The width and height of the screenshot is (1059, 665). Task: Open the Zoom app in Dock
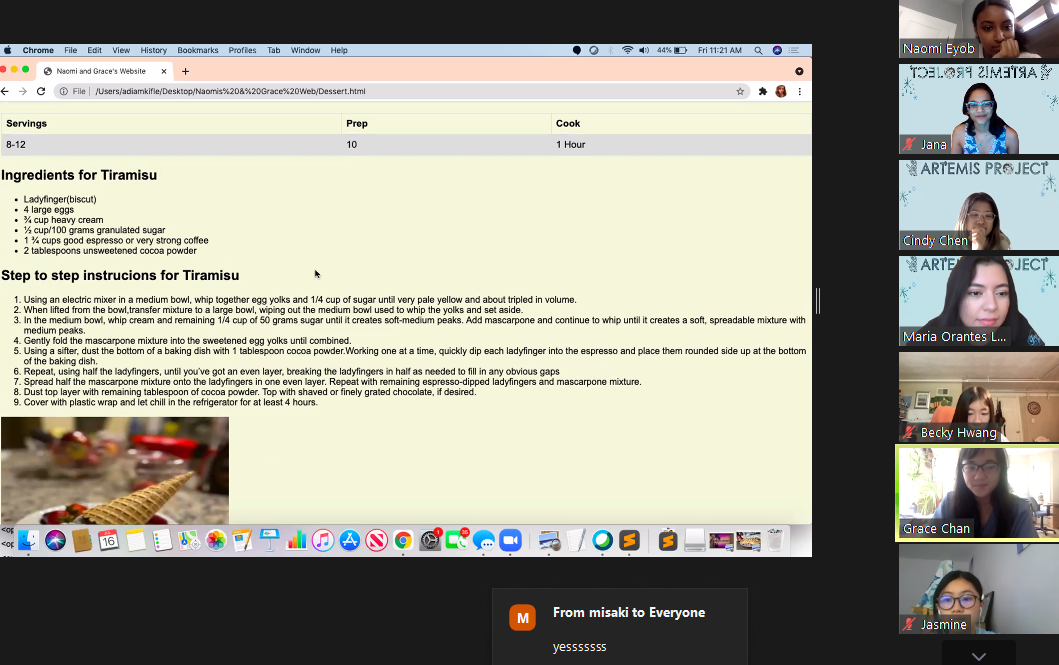tap(511, 540)
